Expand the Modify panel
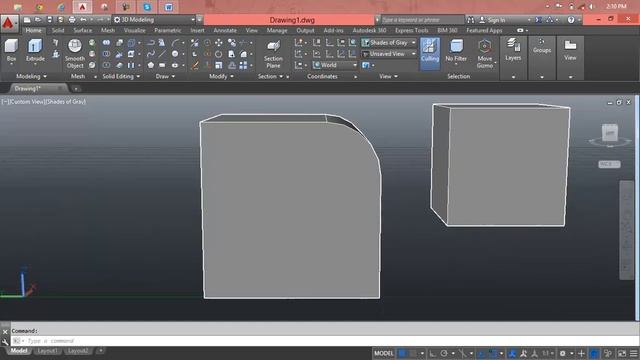This screenshot has height=360, width=640. click(x=221, y=76)
